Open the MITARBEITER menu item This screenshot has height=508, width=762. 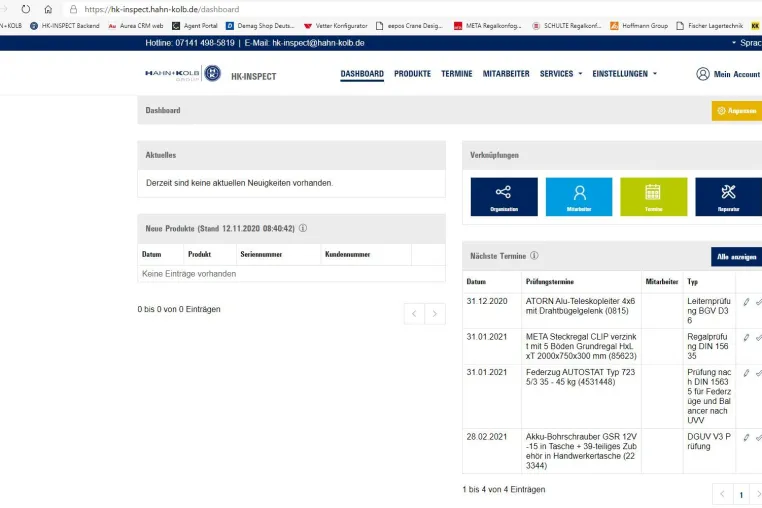506,74
